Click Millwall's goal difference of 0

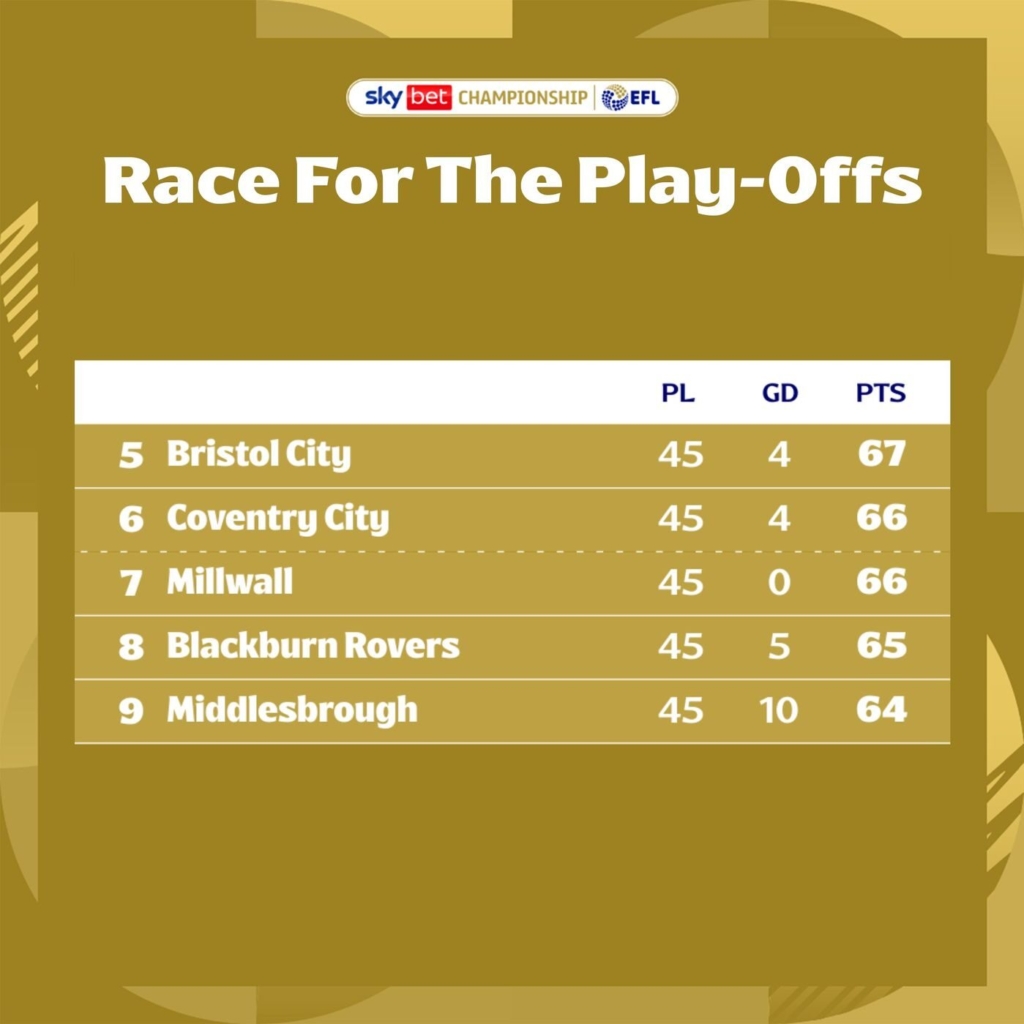(779, 582)
